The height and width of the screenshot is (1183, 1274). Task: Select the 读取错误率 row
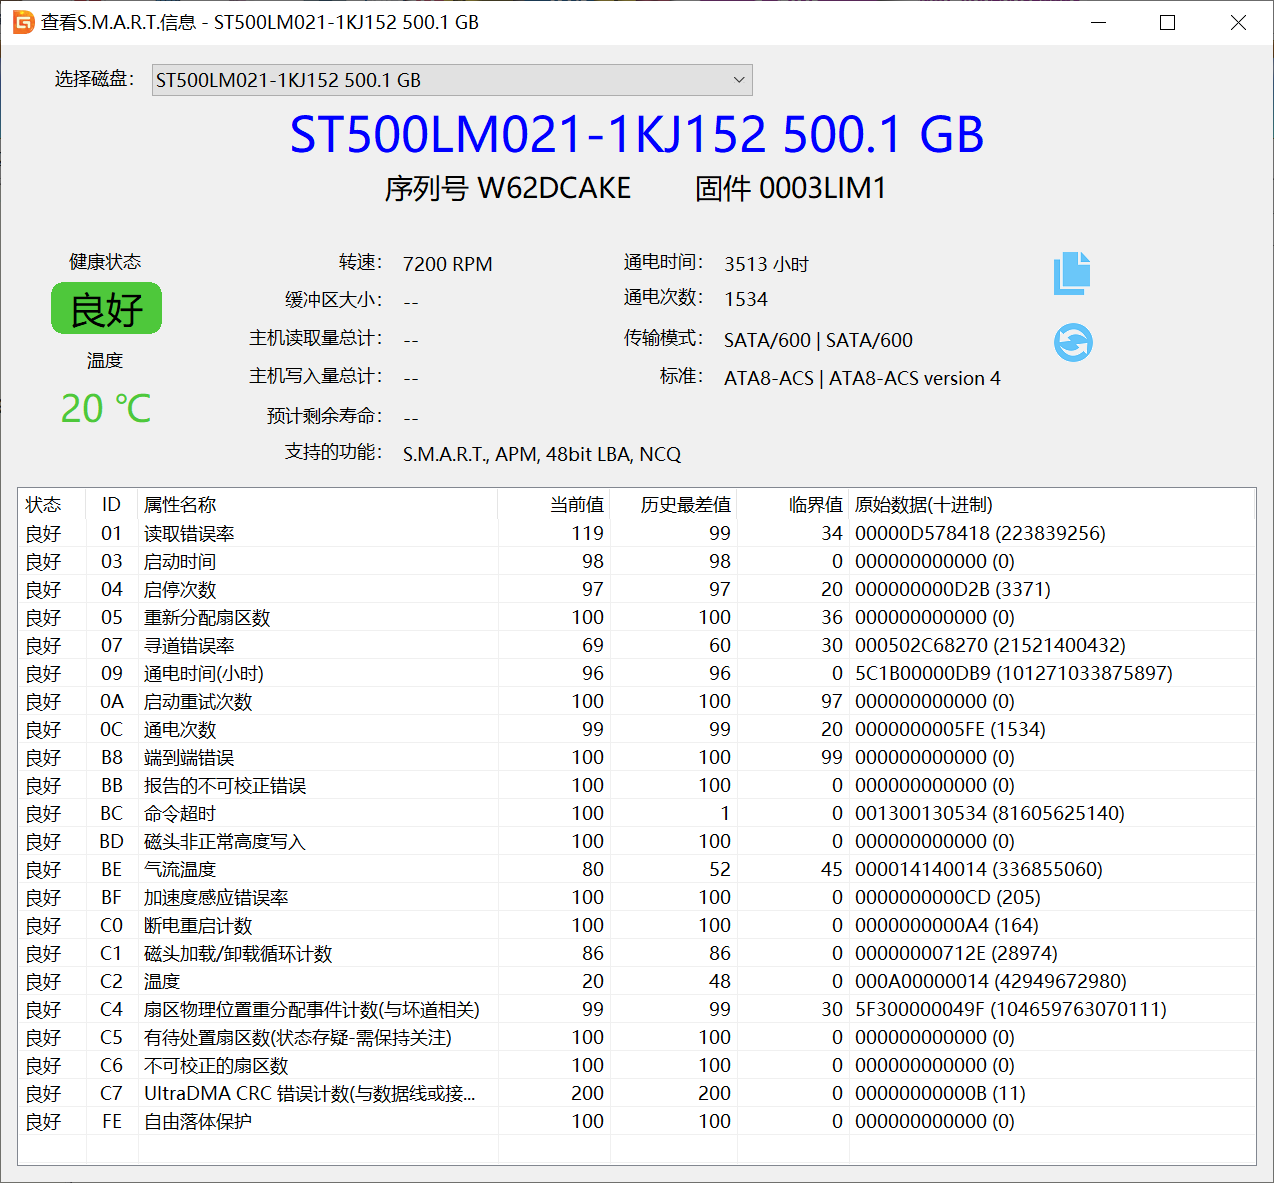[x=636, y=533]
